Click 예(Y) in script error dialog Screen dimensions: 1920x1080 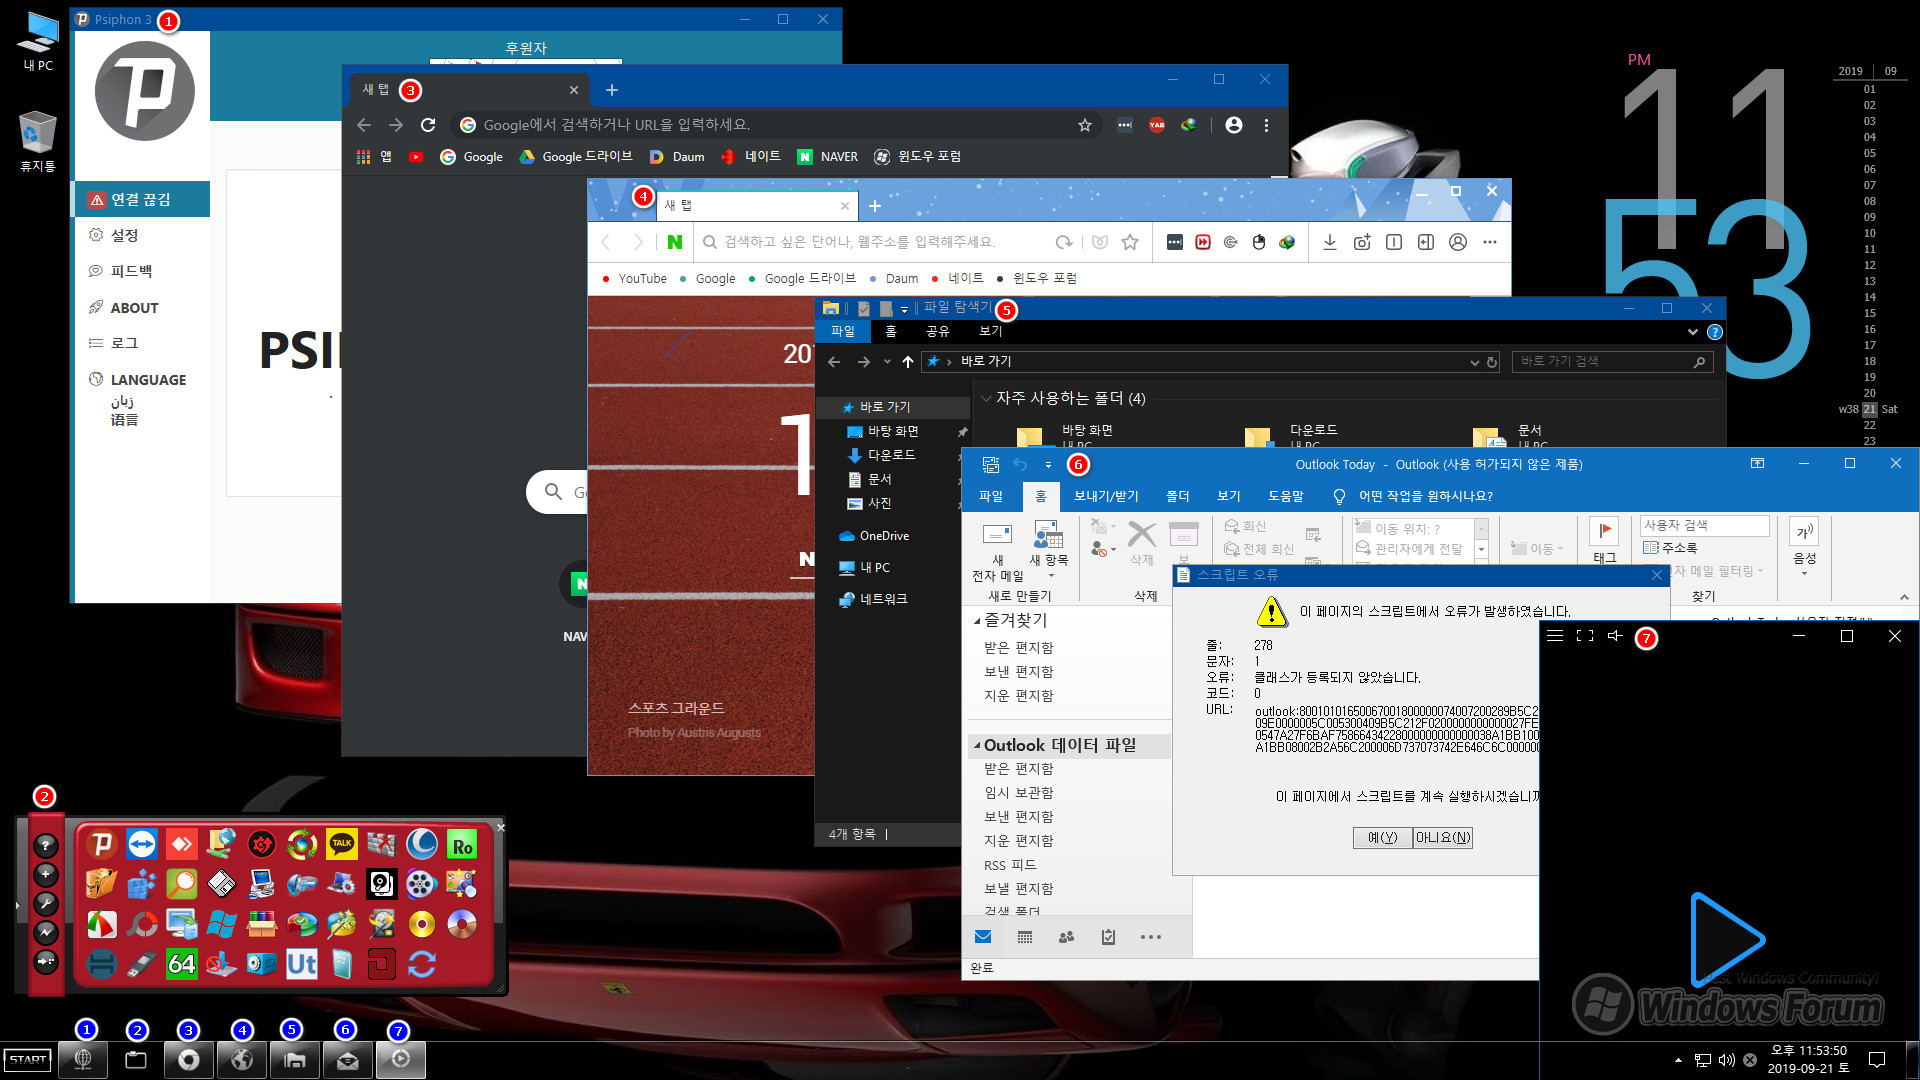[x=1382, y=838]
